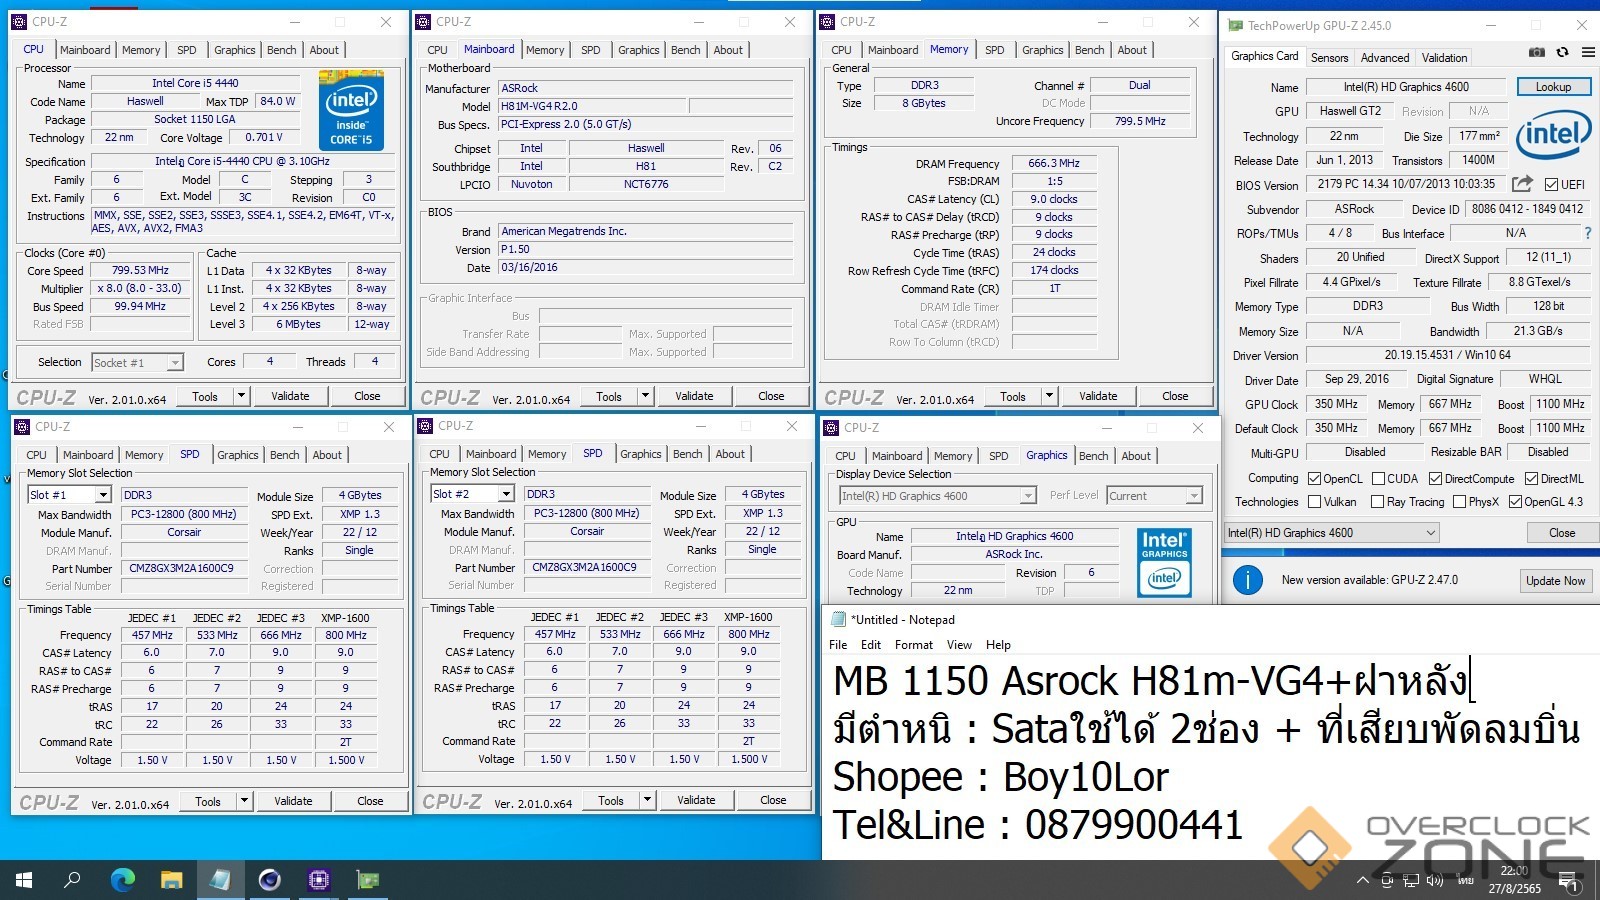Toggle the Vulkan checkbox
This screenshot has width=1600, height=900.
click(x=1315, y=502)
